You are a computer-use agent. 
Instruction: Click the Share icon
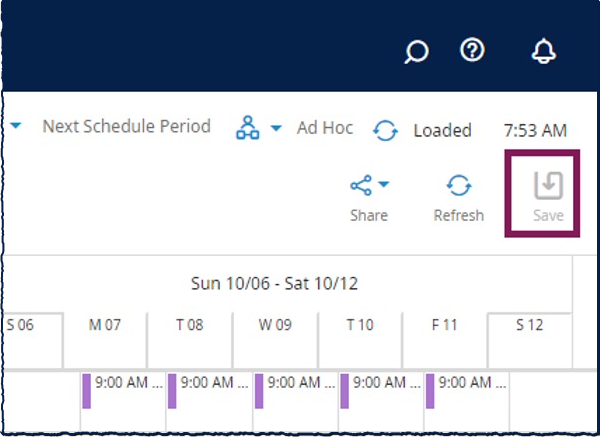pyautogui.click(x=360, y=186)
